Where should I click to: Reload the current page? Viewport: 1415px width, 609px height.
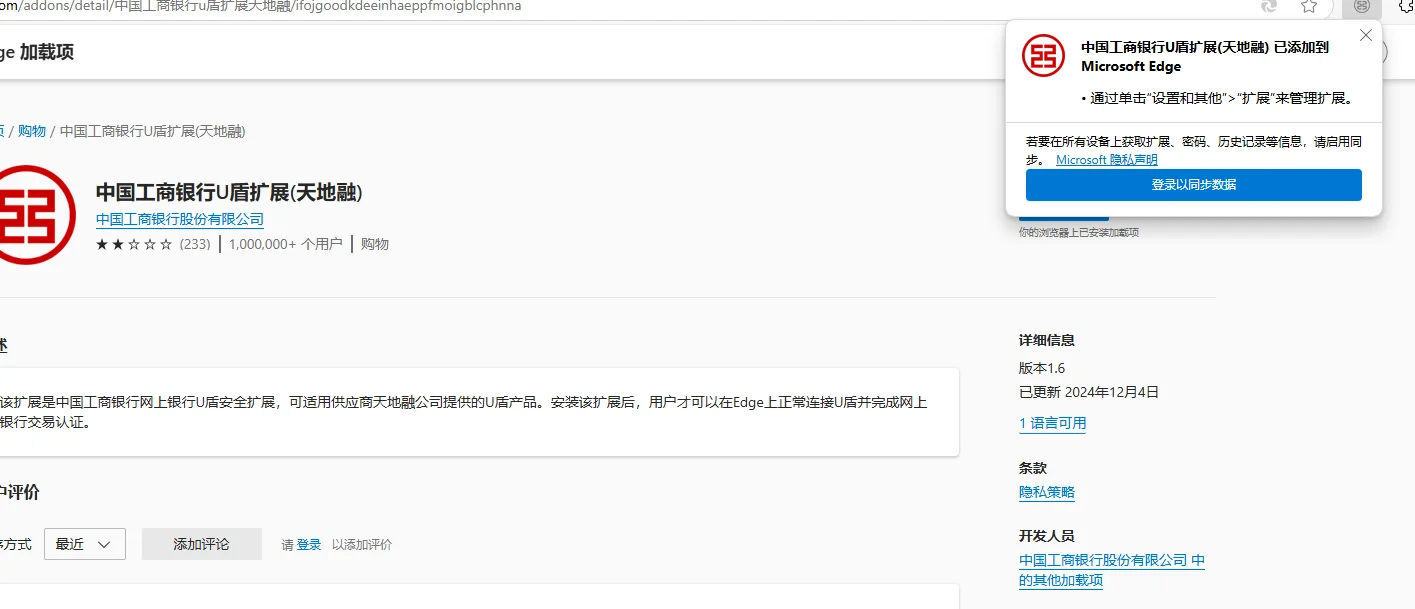(1268, 6)
